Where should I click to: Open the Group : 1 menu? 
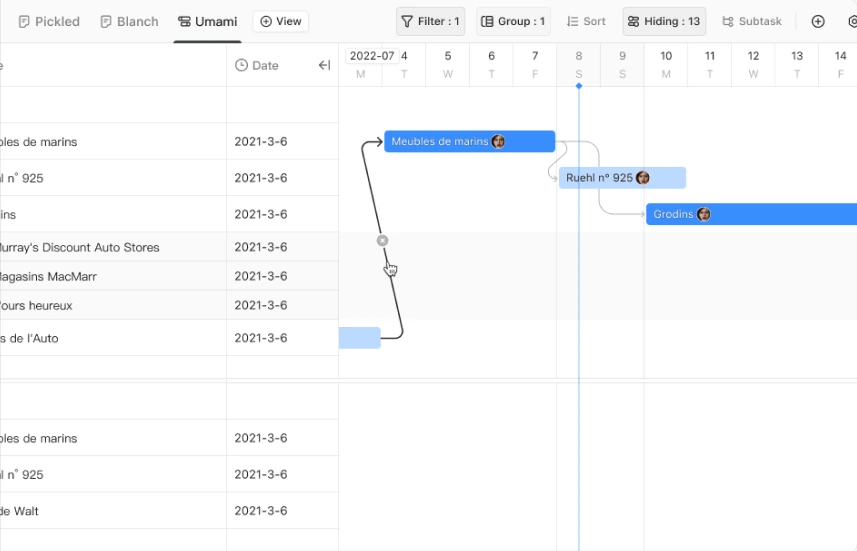coord(513,21)
